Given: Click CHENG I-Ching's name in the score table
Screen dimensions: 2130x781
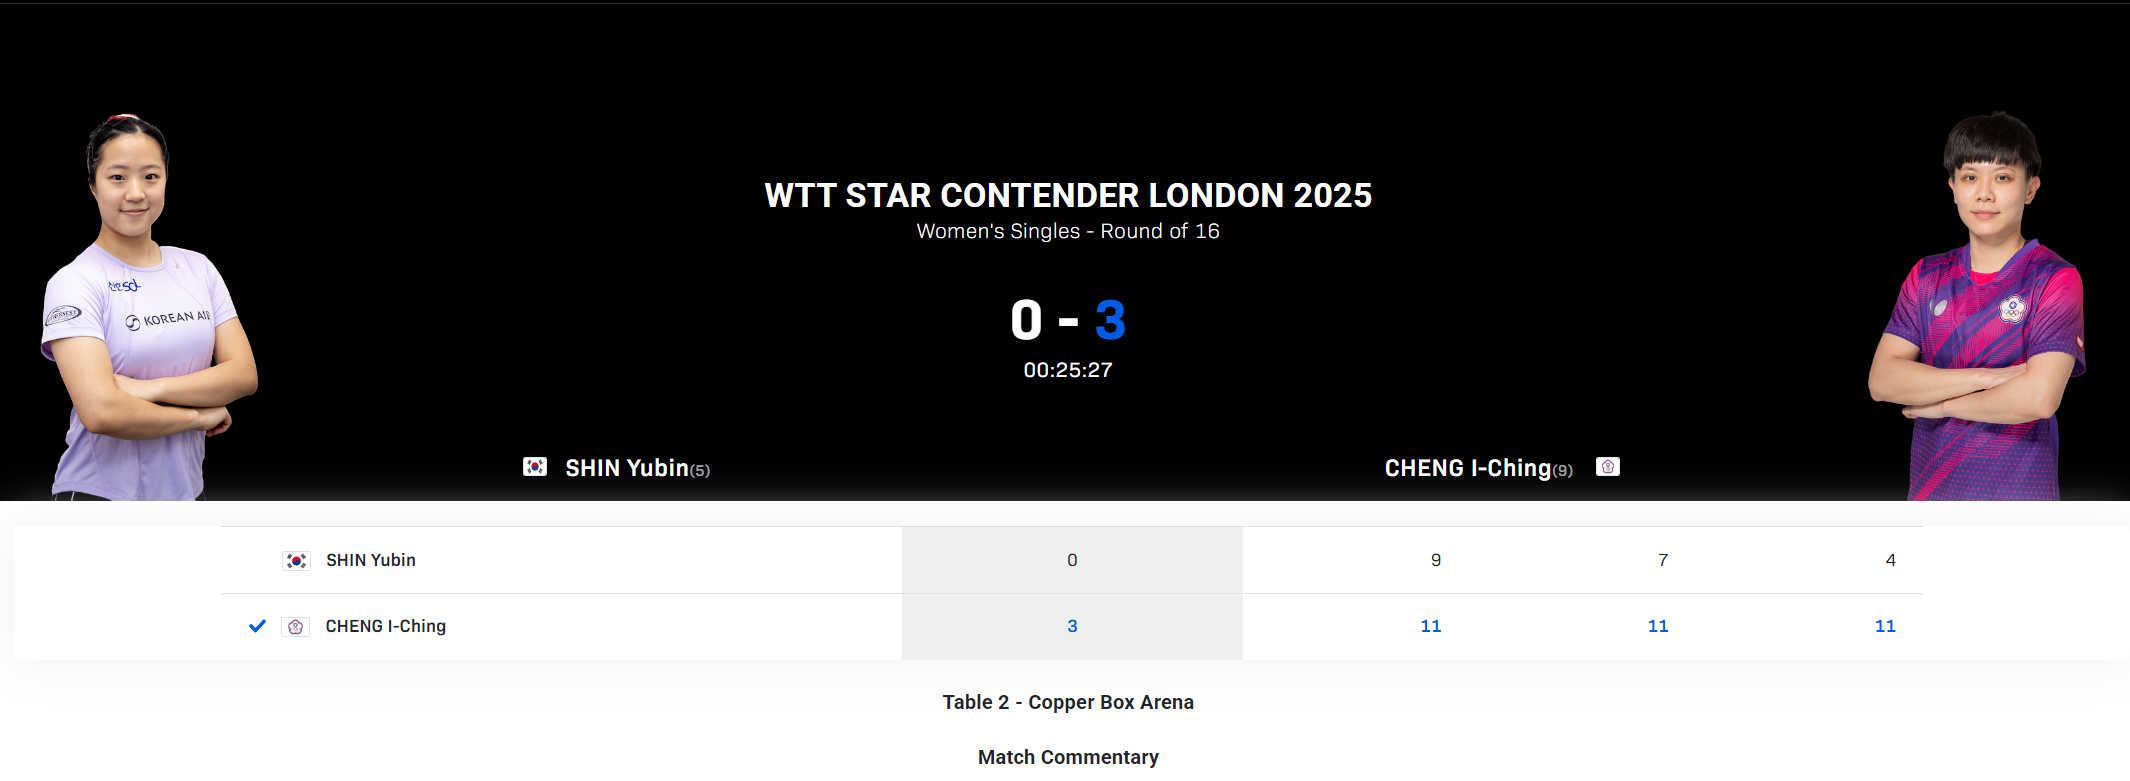Looking at the screenshot, I should click(386, 626).
